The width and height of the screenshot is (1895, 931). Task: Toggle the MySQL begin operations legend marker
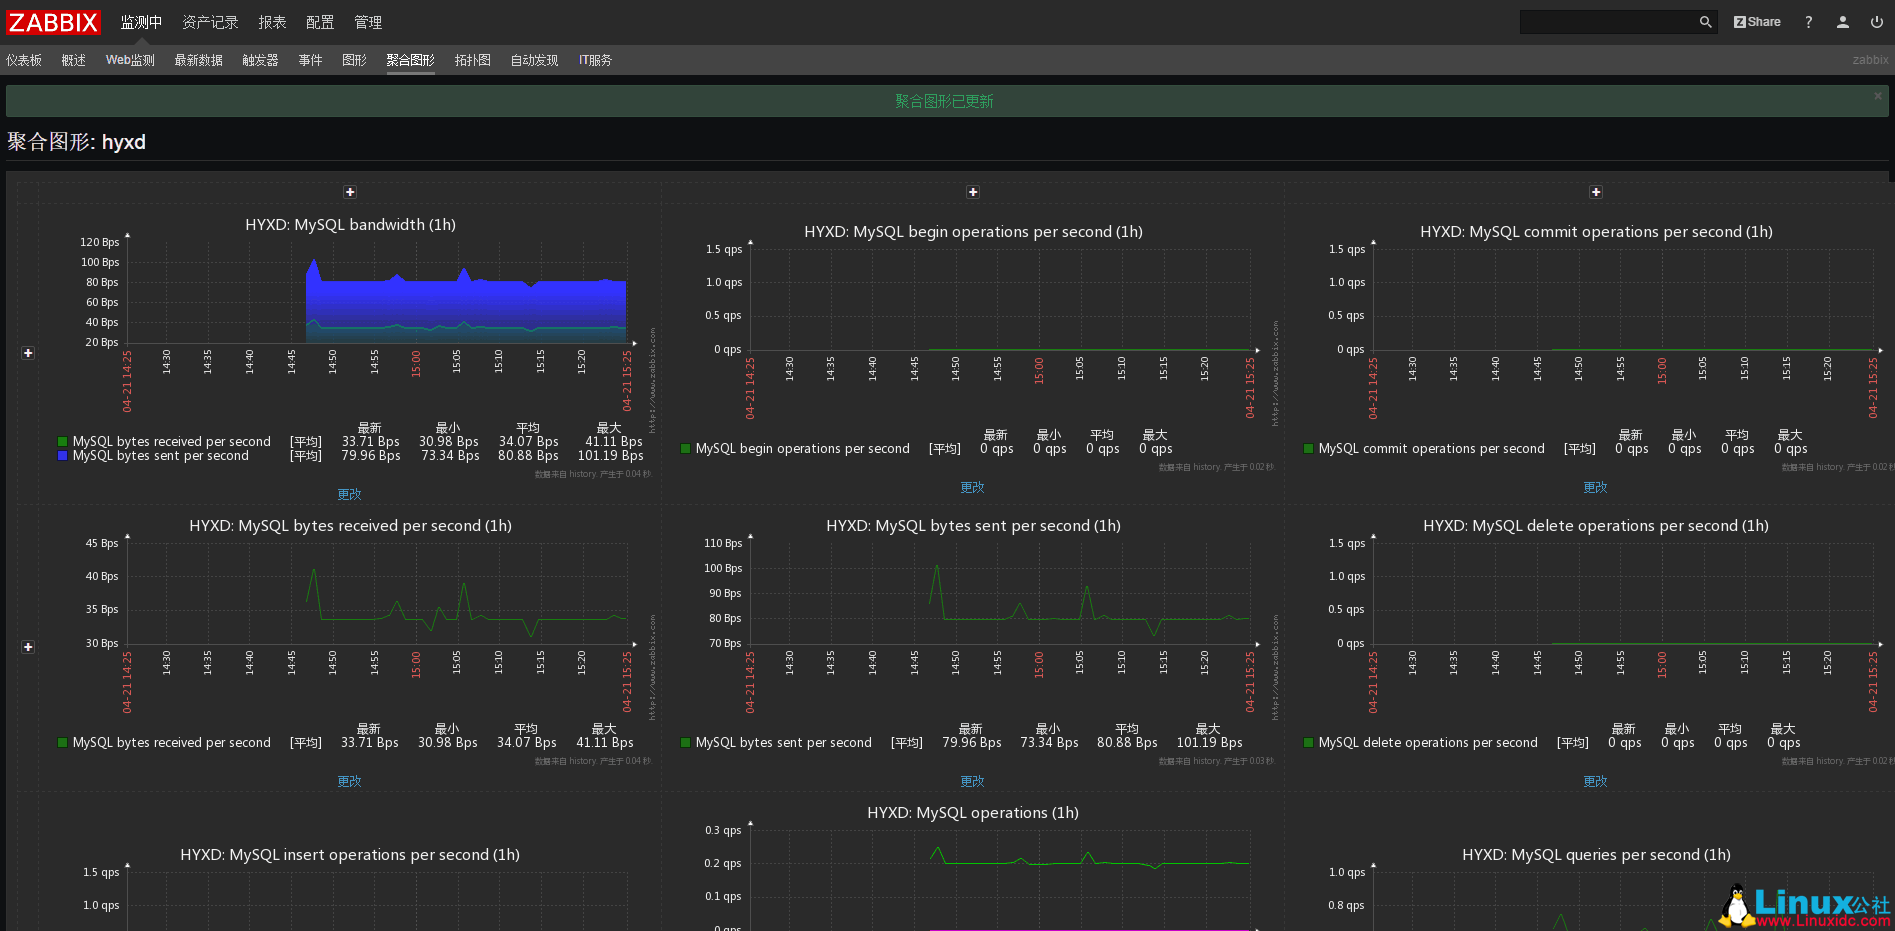click(684, 448)
